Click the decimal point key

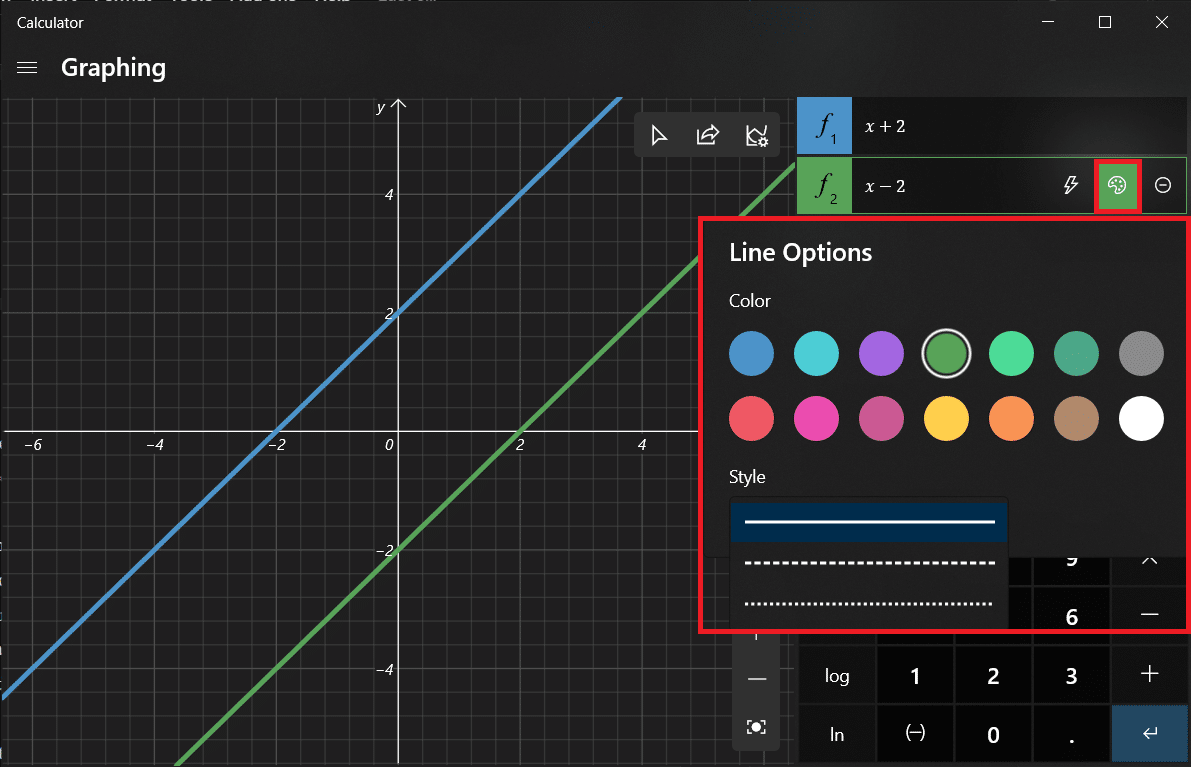tap(1071, 734)
